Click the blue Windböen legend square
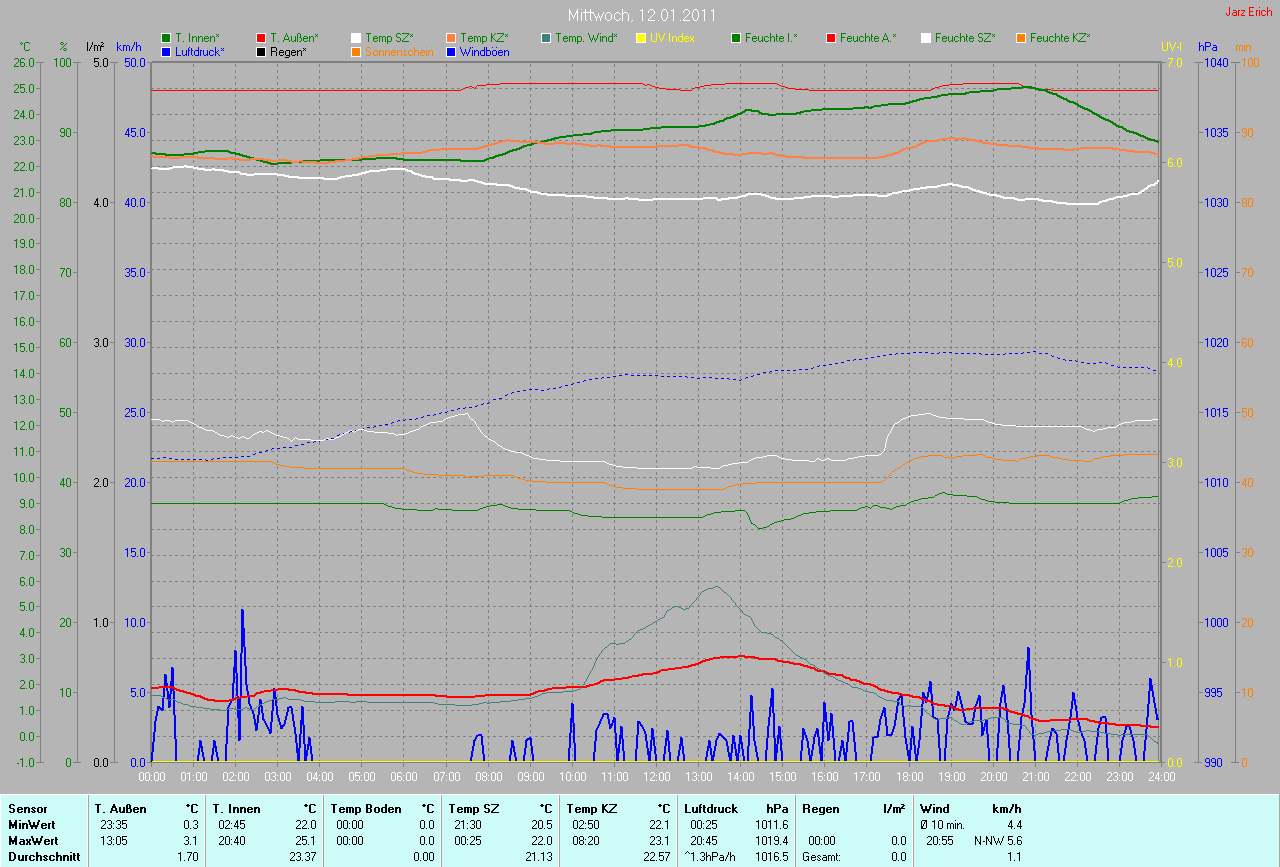 tap(452, 51)
